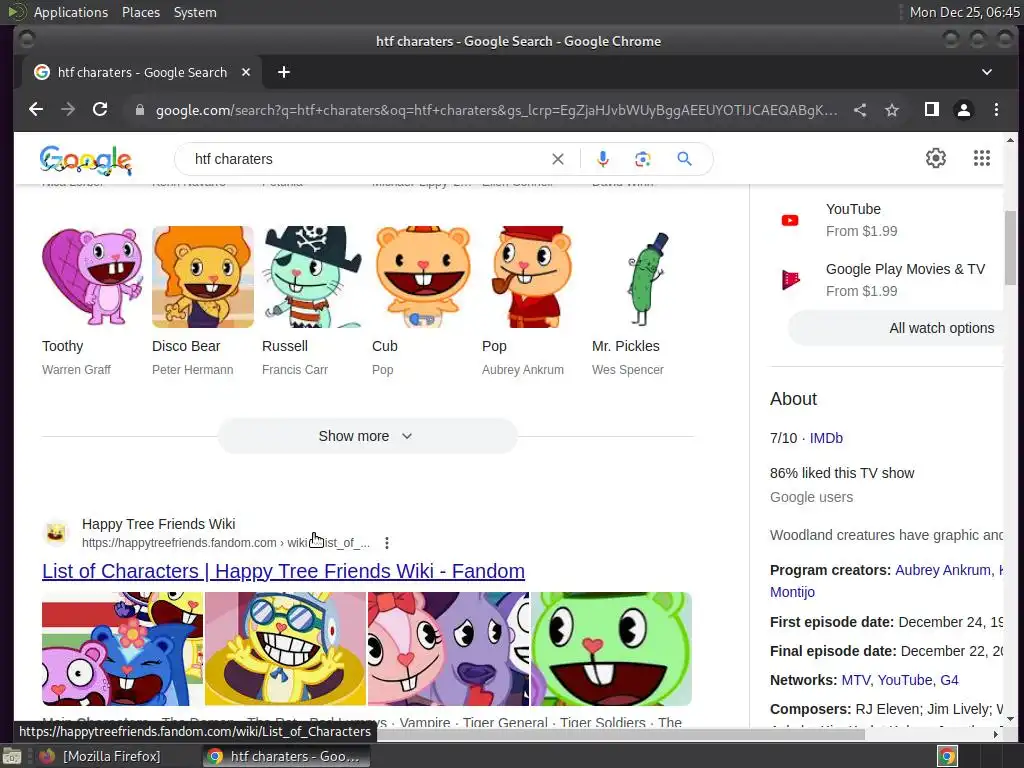
Task: Open more options for Fandom result
Action: 387,543
